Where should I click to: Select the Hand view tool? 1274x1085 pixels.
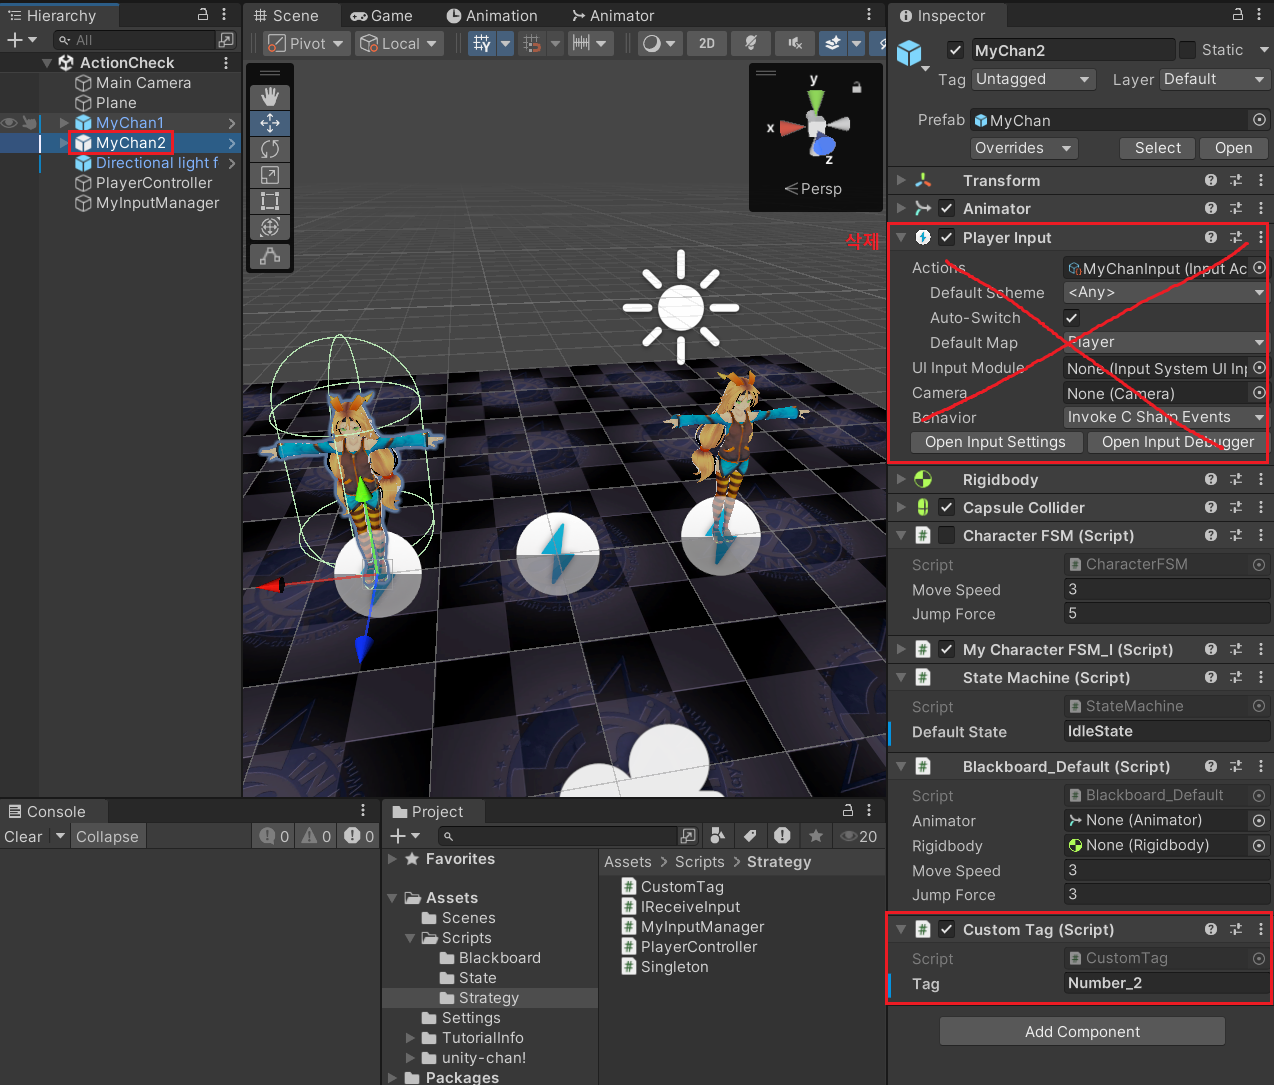(270, 97)
